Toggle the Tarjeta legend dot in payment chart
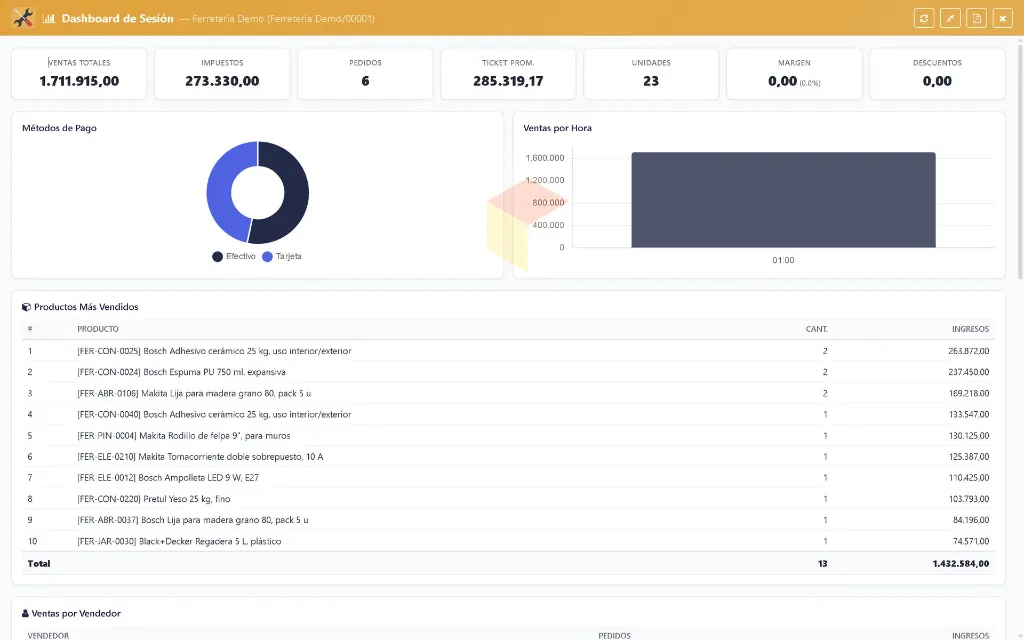This screenshot has height=640, width=1024. (267, 257)
